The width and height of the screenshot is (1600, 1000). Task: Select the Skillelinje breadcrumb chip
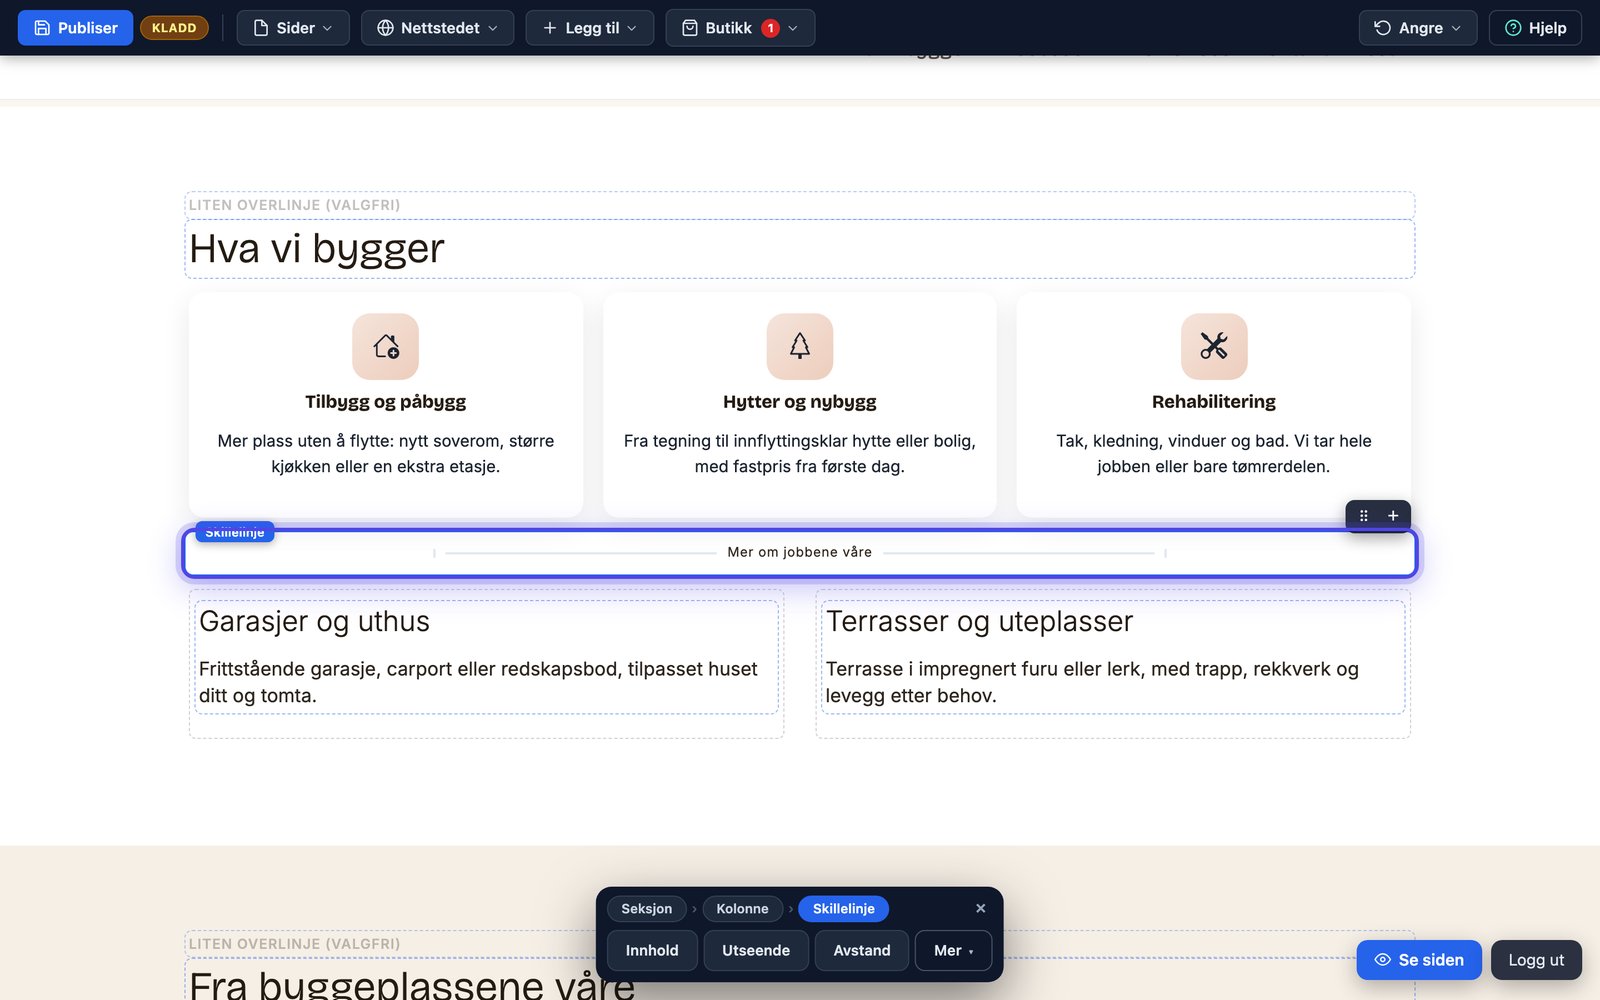coord(843,909)
